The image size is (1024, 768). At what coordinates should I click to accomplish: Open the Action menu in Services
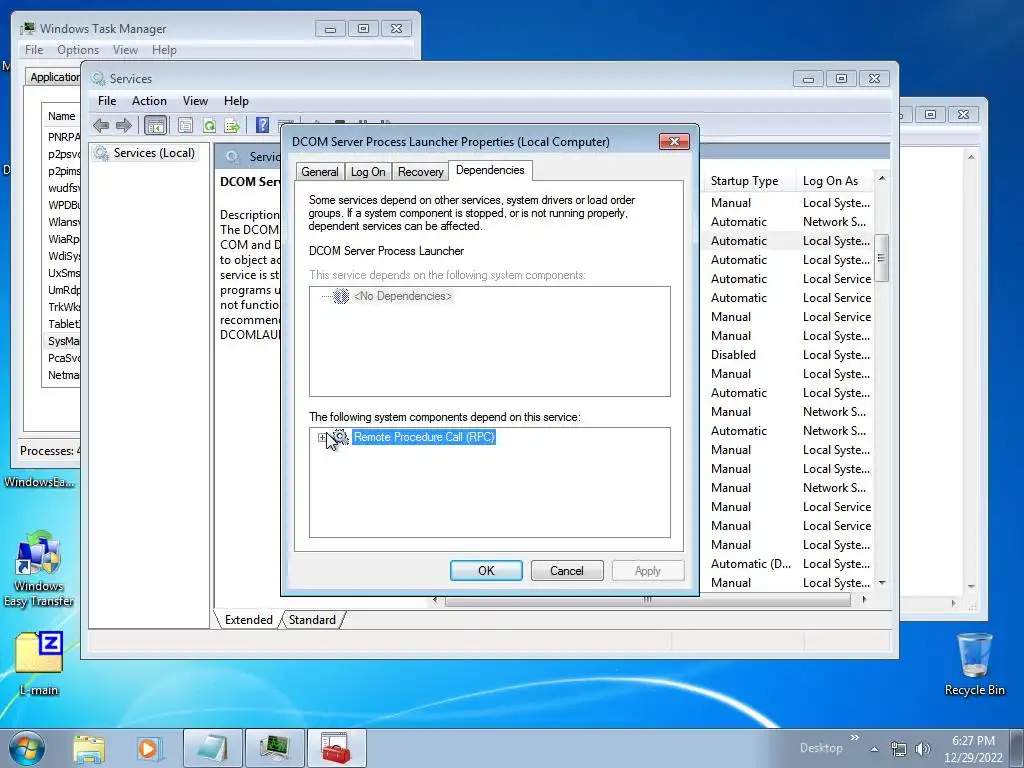pyautogui.click(x=149, y=101)
